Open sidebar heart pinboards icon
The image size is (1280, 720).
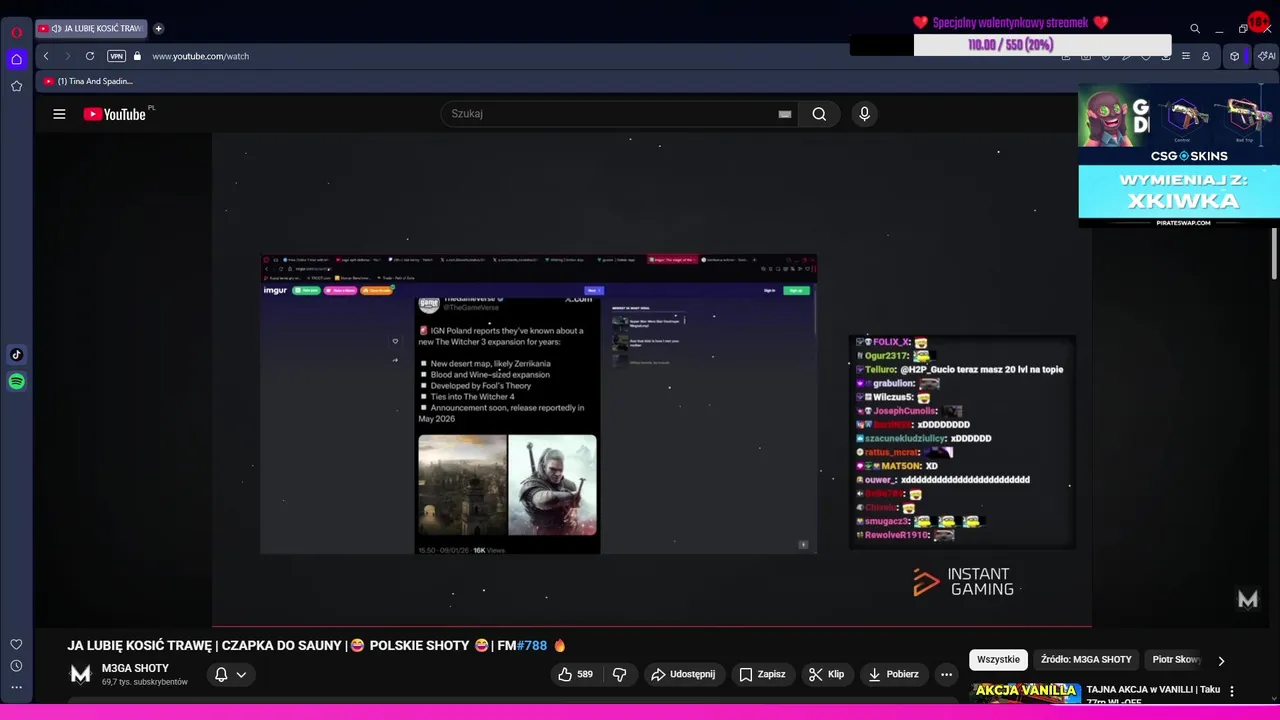point(16,644)
